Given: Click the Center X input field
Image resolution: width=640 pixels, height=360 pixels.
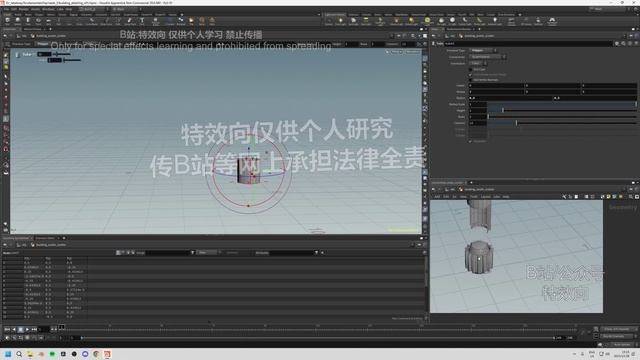Looking at the screenshot, I should (x=496, y=86).
